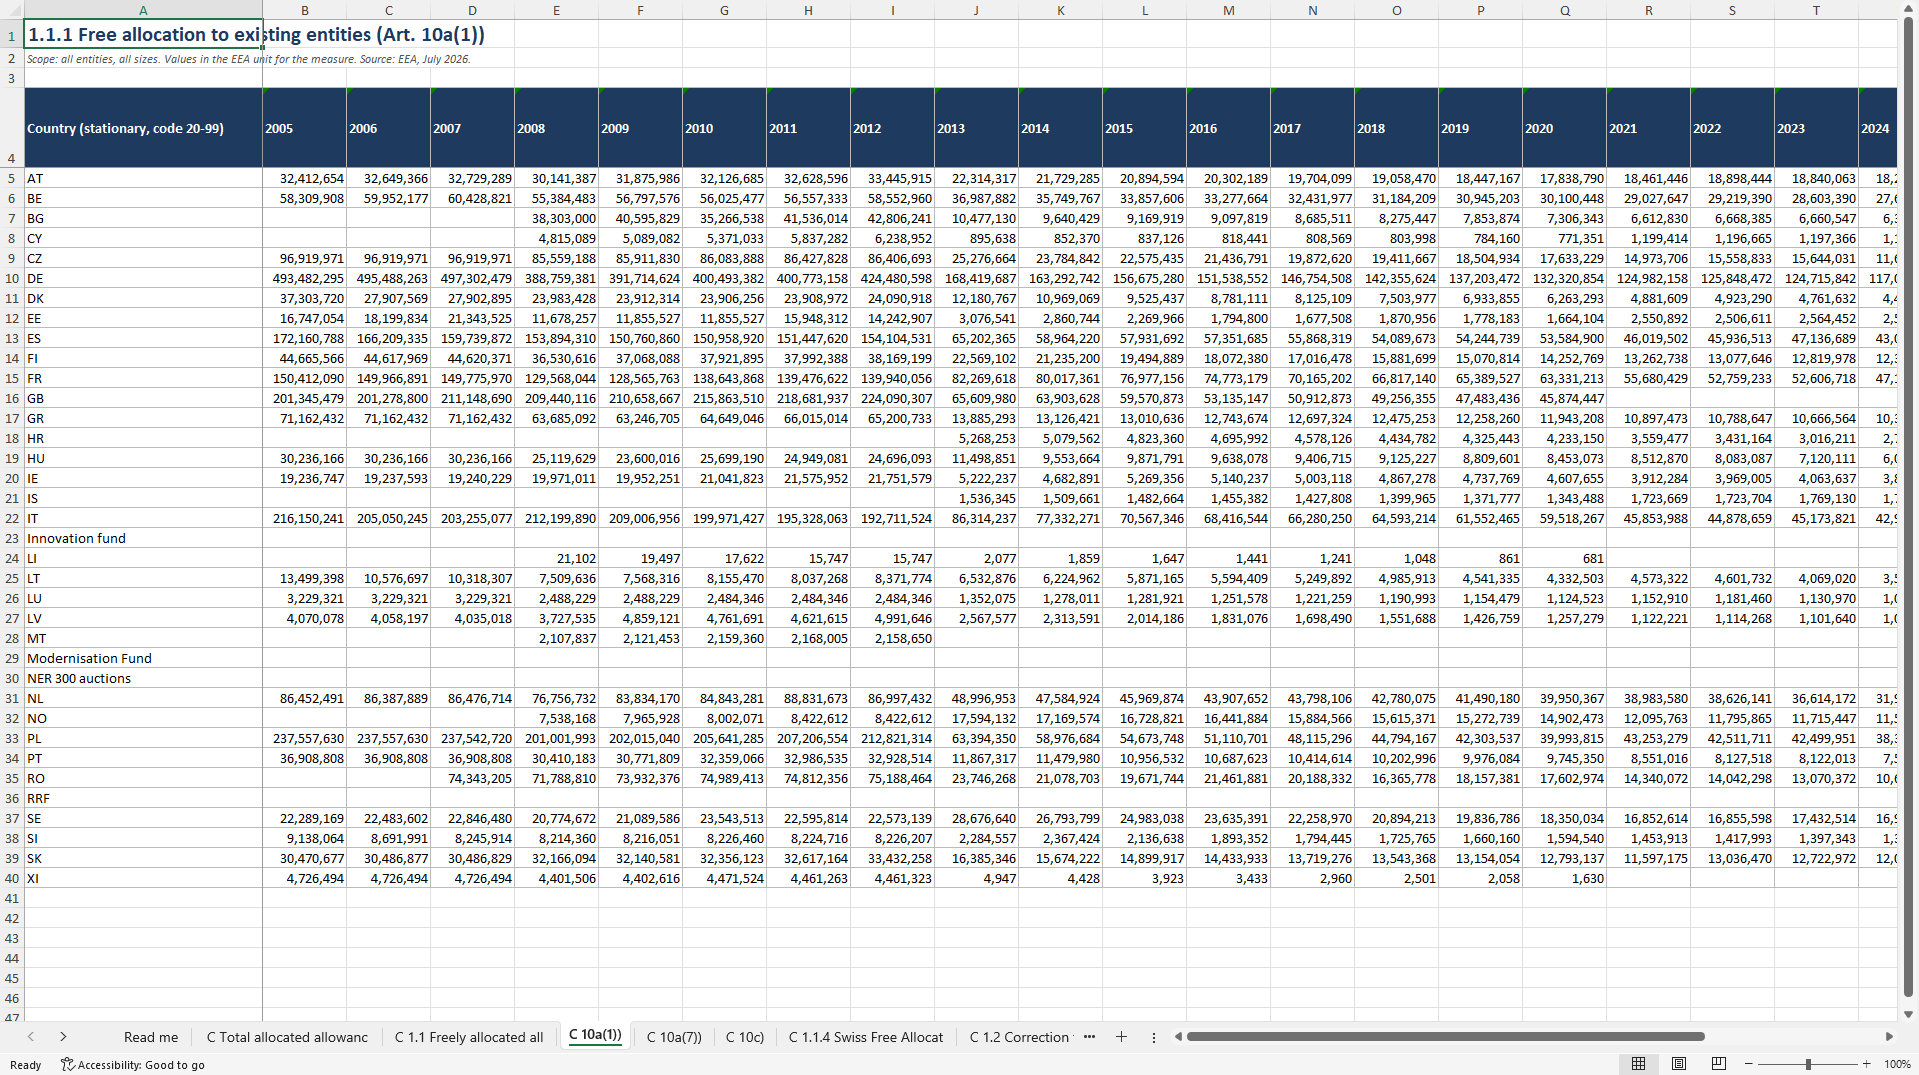The height and width of the screenshot is (1075, 1919).
Task: Zoom out with the minus button
Action: point(1748,1064)
